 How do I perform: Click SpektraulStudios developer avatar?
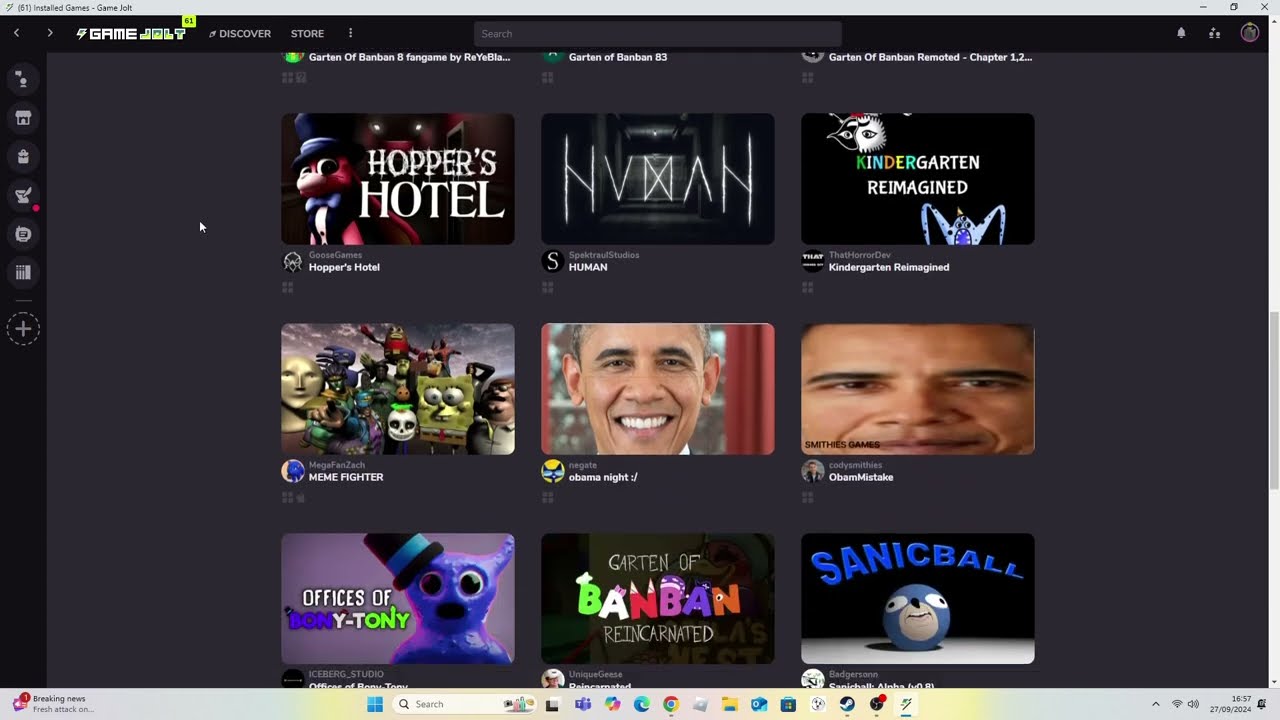coord(553,262)
